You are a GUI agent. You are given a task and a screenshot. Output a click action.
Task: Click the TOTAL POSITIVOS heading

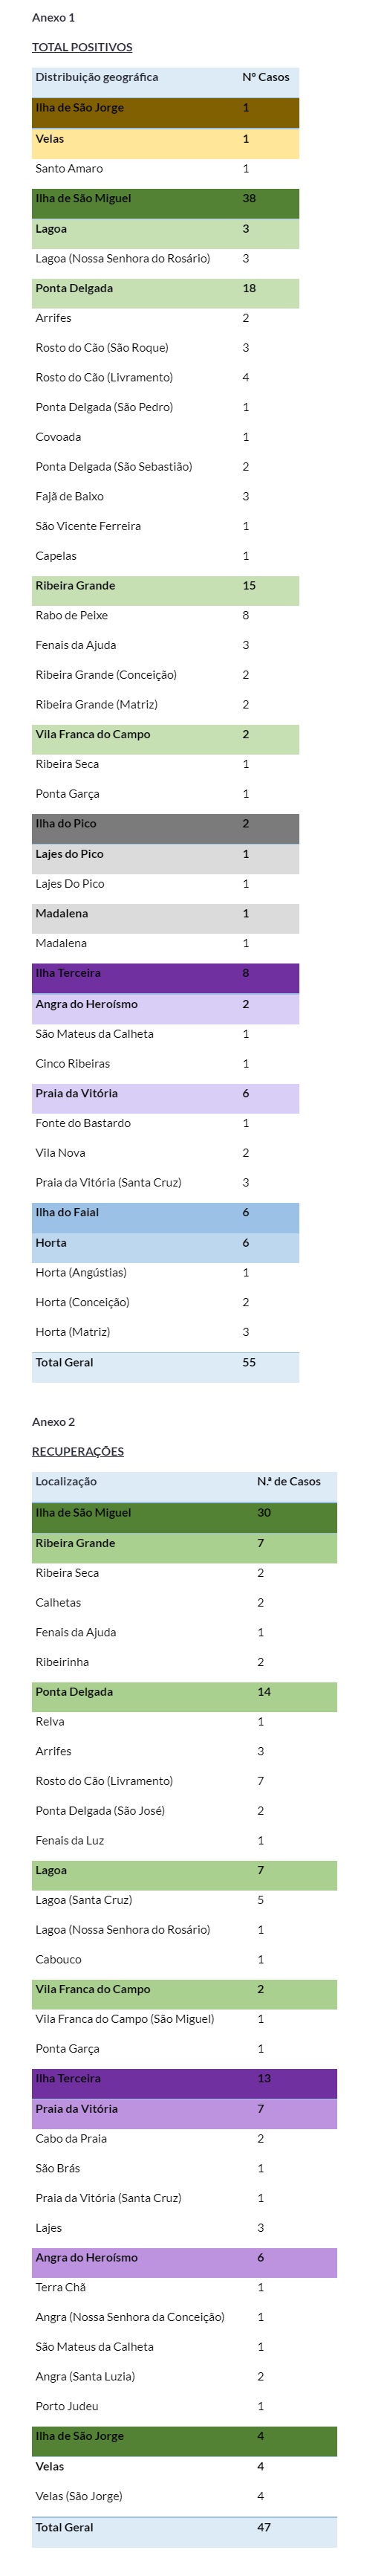tap(82, 47)
